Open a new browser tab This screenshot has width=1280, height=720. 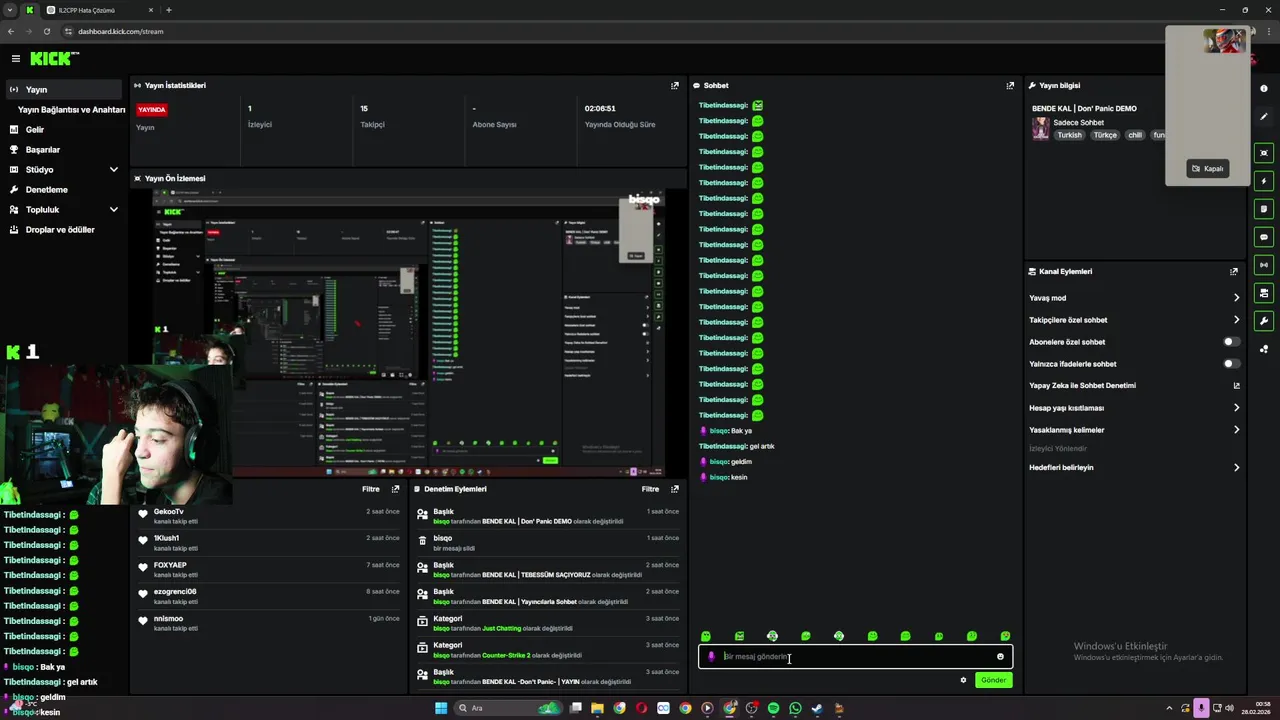(x=168, y=10)
